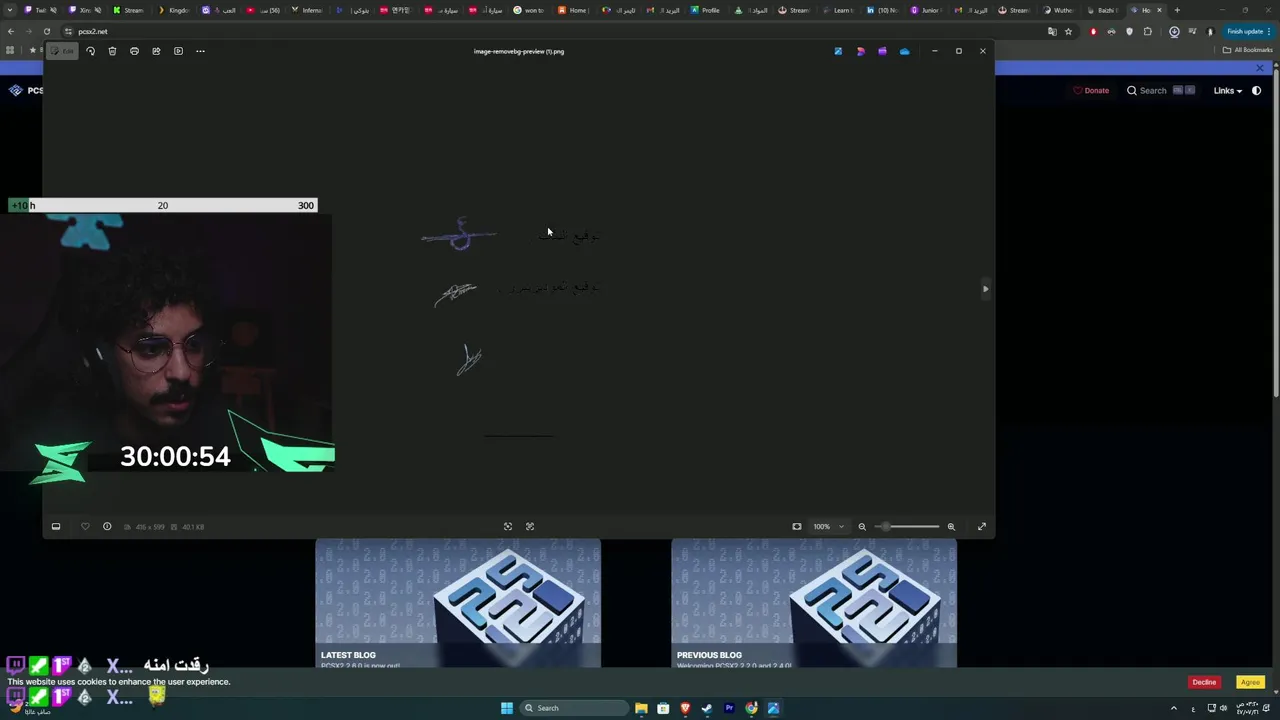This screenshot has height=720, width=1280.
Task: Open Chrome from the taskbar
Action: point(751,708)
